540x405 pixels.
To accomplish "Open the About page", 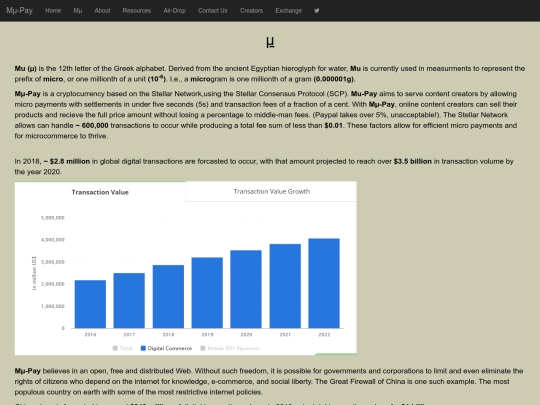I will [x=102, y=11].
